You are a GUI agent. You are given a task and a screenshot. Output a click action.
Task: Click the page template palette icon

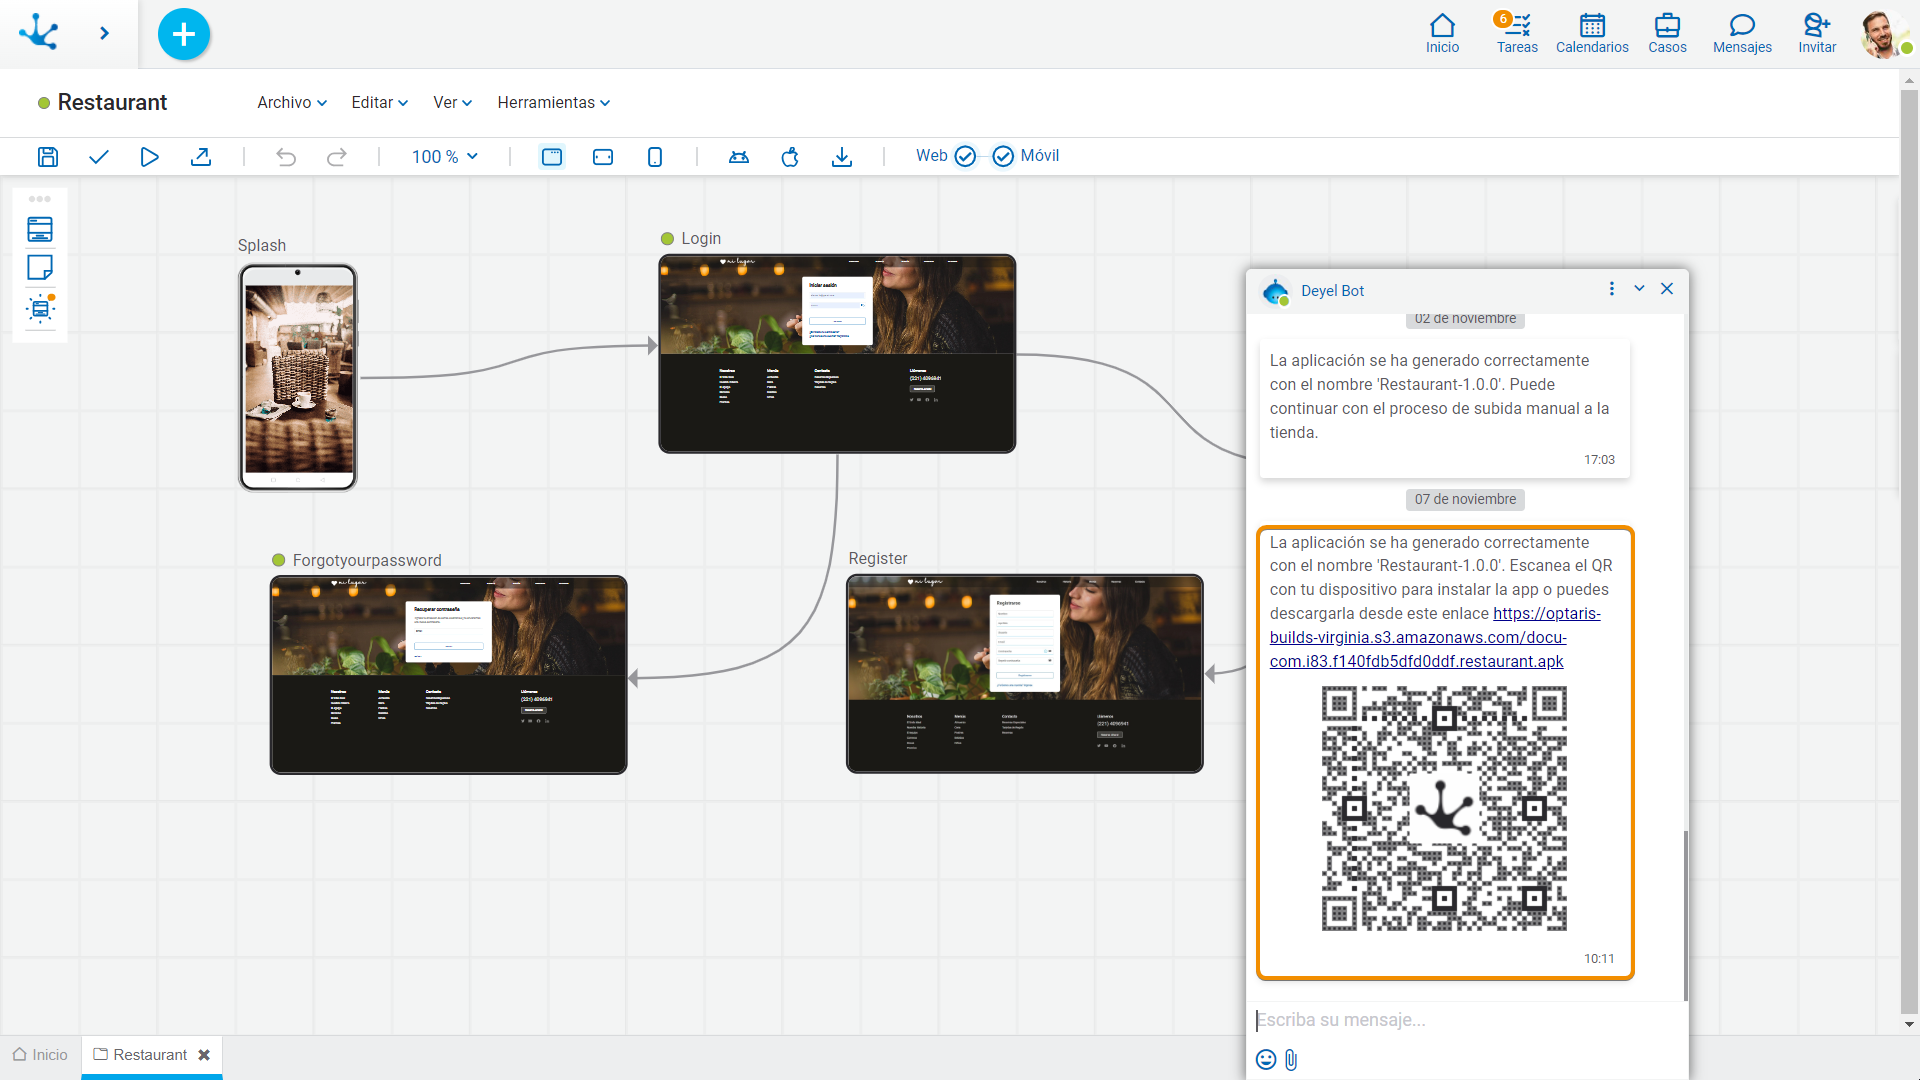(40, 229)
